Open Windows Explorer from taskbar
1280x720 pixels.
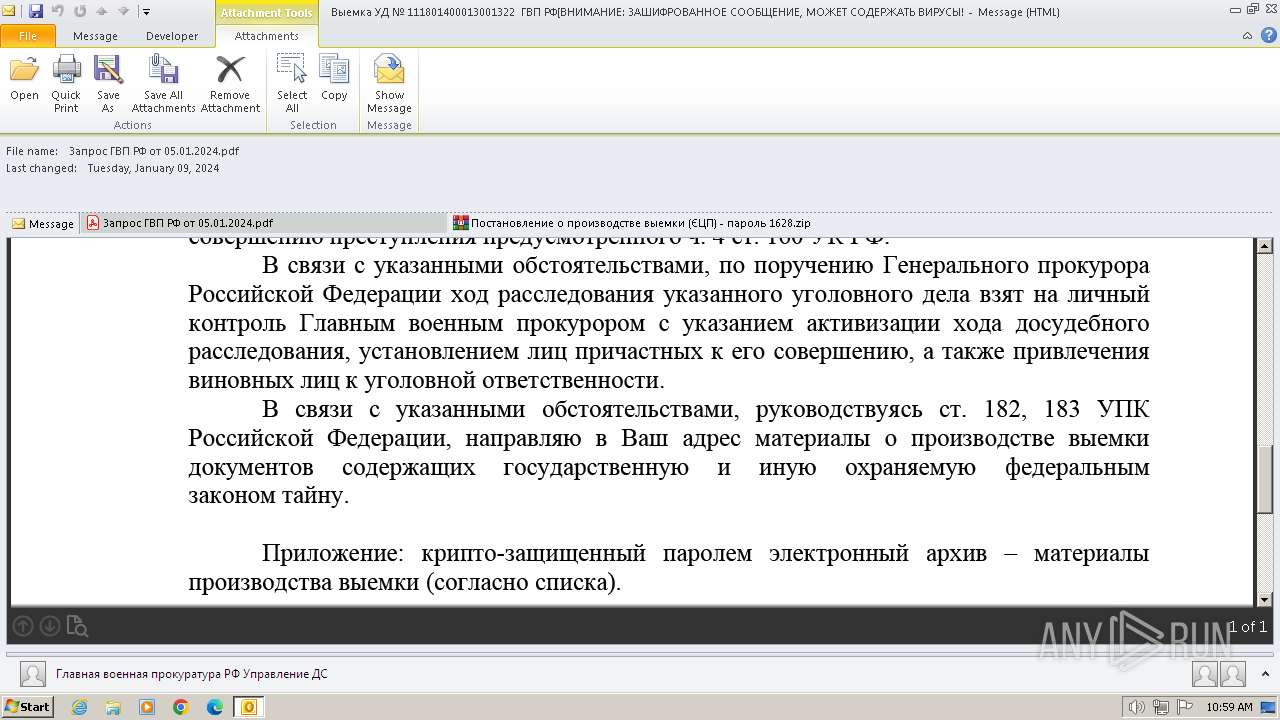[x=114, y=707]
